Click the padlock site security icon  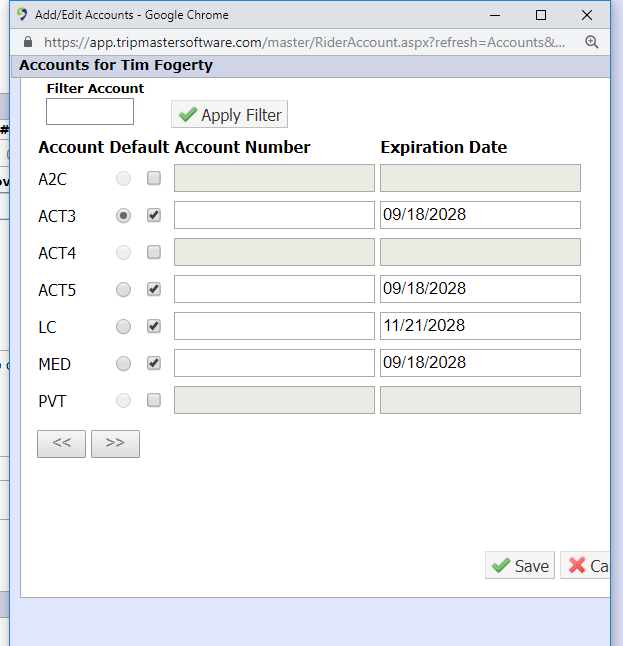pyautogui.click(x=28, y=42)
